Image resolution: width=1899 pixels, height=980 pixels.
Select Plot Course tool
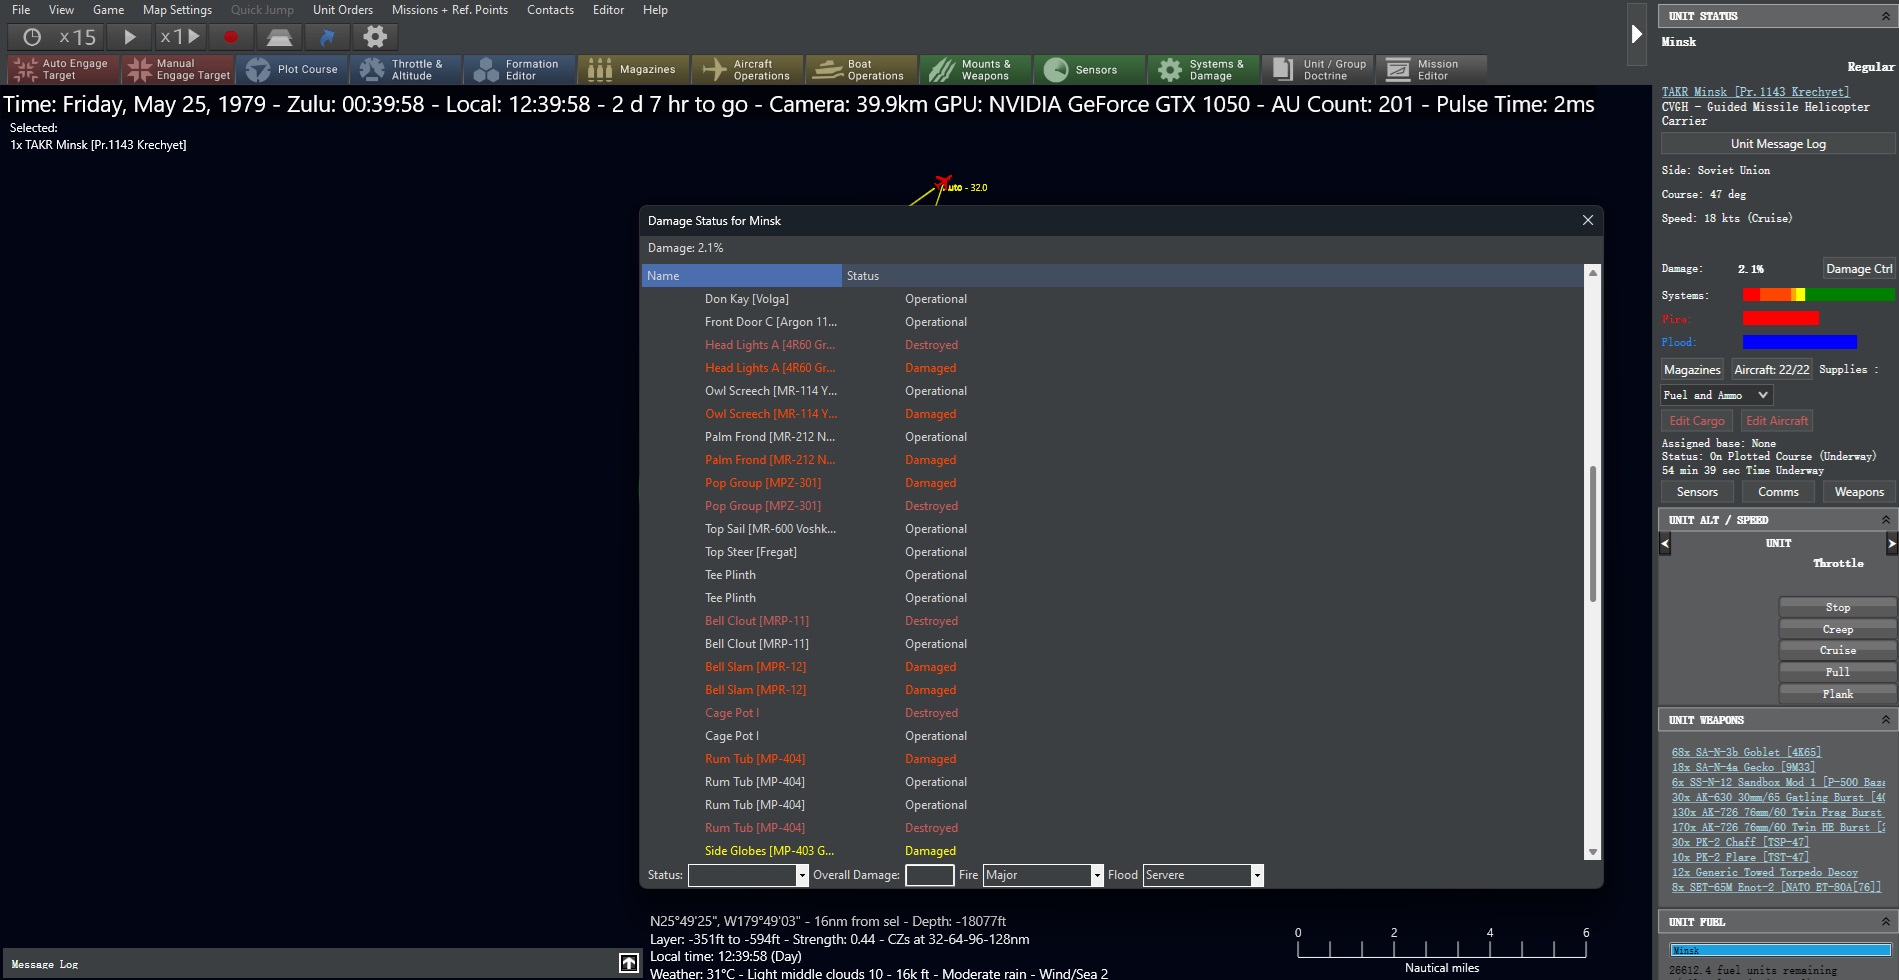point(293,69)
